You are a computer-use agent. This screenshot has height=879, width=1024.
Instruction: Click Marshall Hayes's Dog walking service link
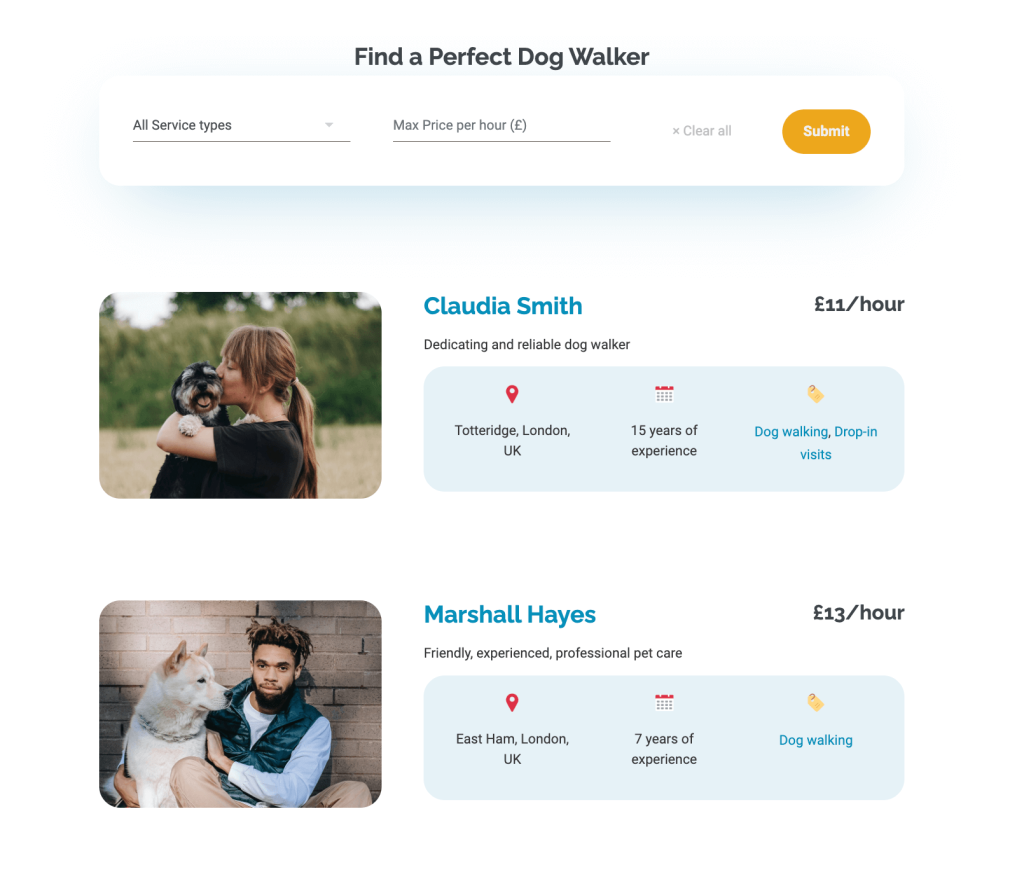click(816, 741)
